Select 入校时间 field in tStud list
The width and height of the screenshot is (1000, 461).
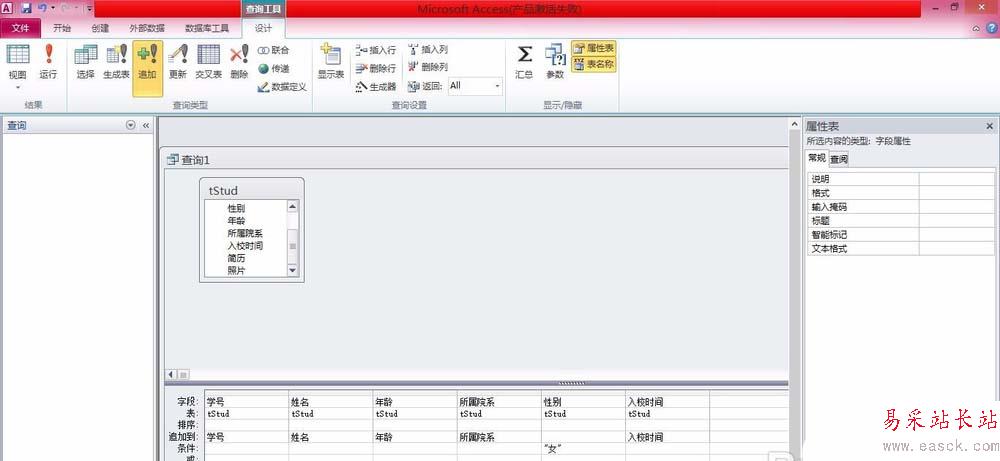tap(245, 245)
